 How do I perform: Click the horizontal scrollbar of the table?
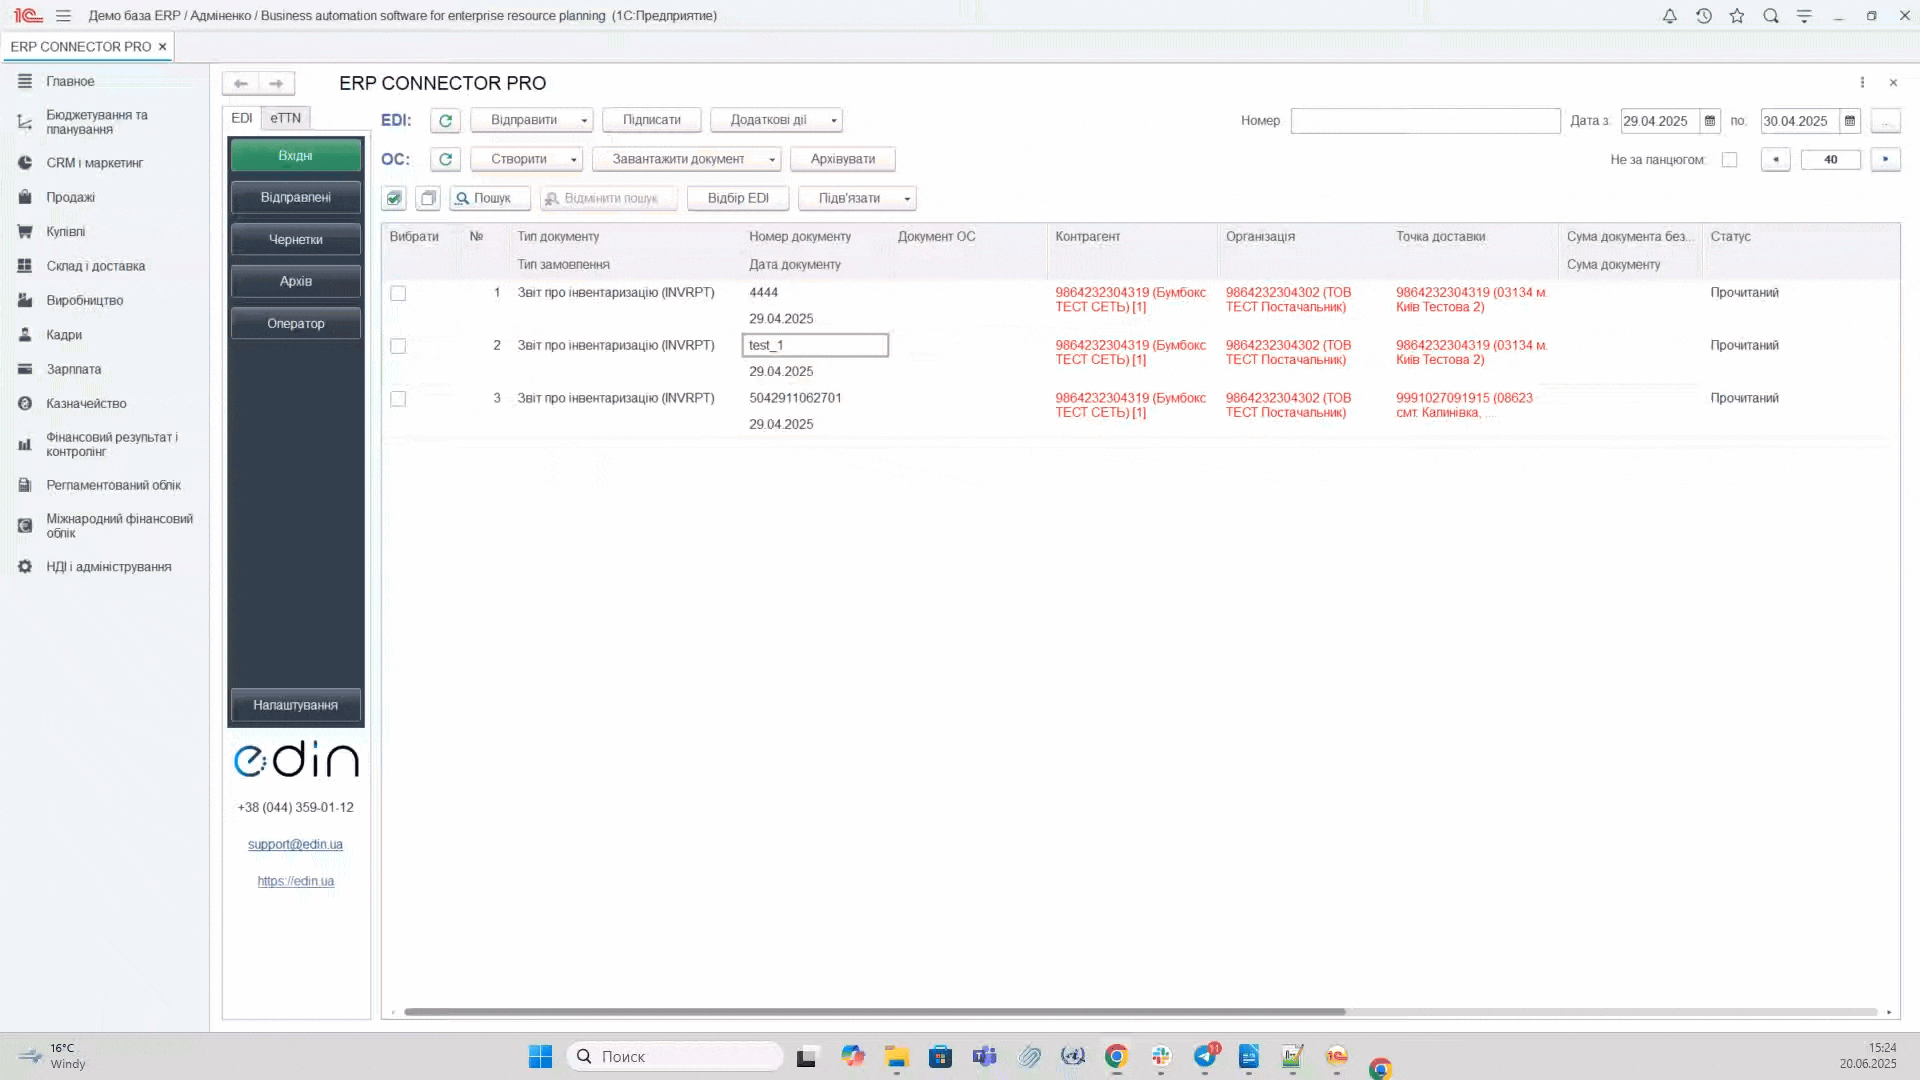pos(874,1011)
